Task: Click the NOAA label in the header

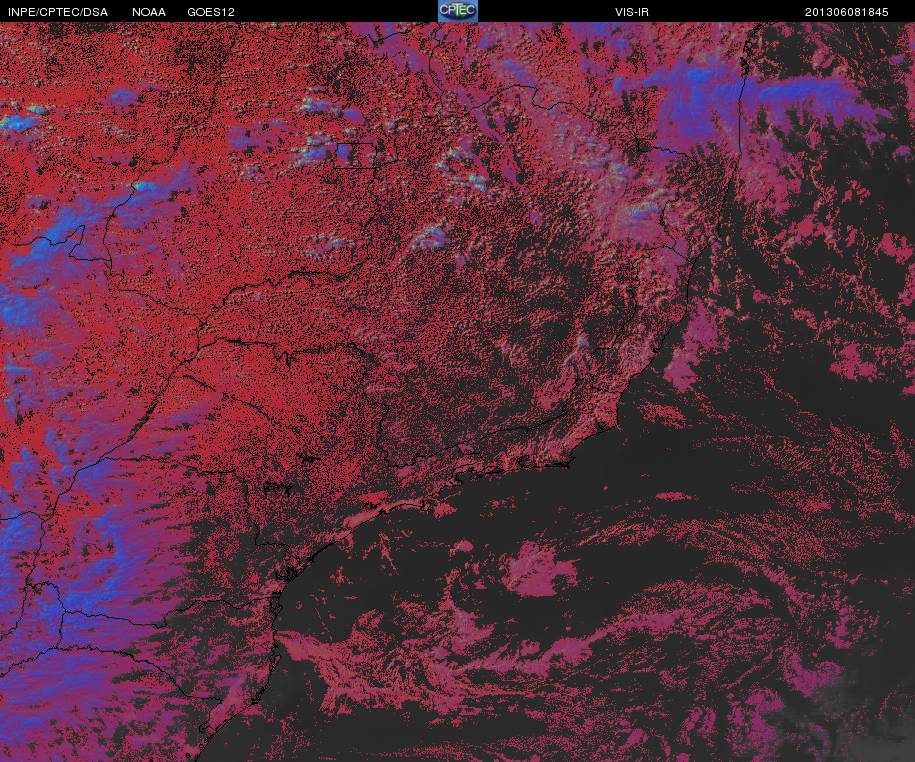Action: pos(149,12)
